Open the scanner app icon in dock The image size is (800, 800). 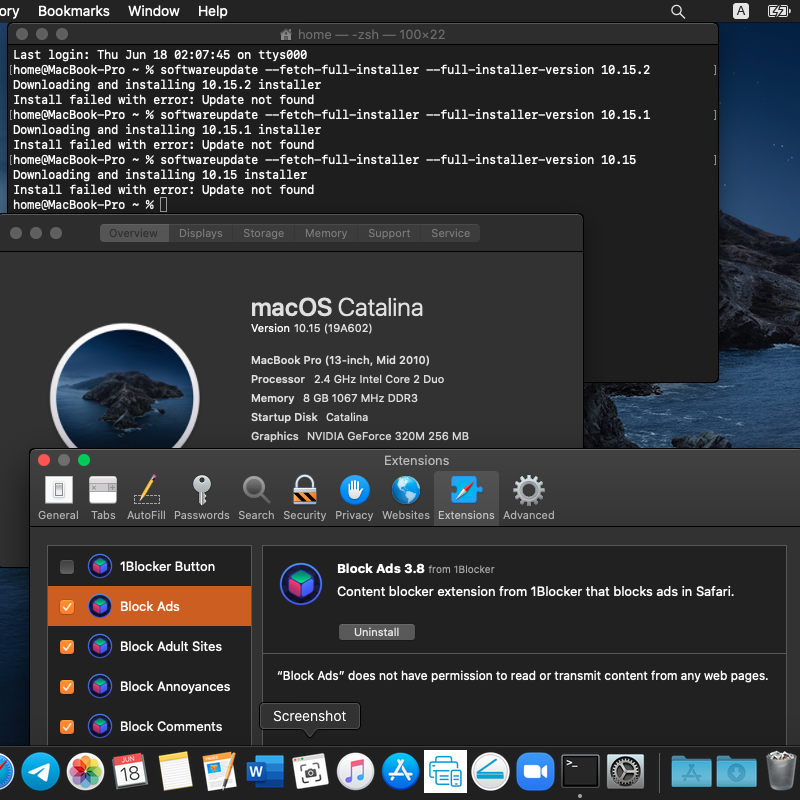point(490,771)
